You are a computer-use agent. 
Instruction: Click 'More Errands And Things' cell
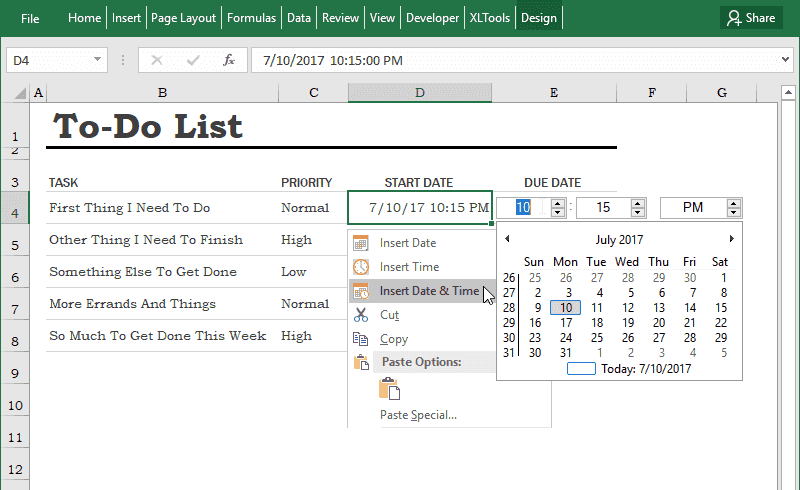click(162, 304)
